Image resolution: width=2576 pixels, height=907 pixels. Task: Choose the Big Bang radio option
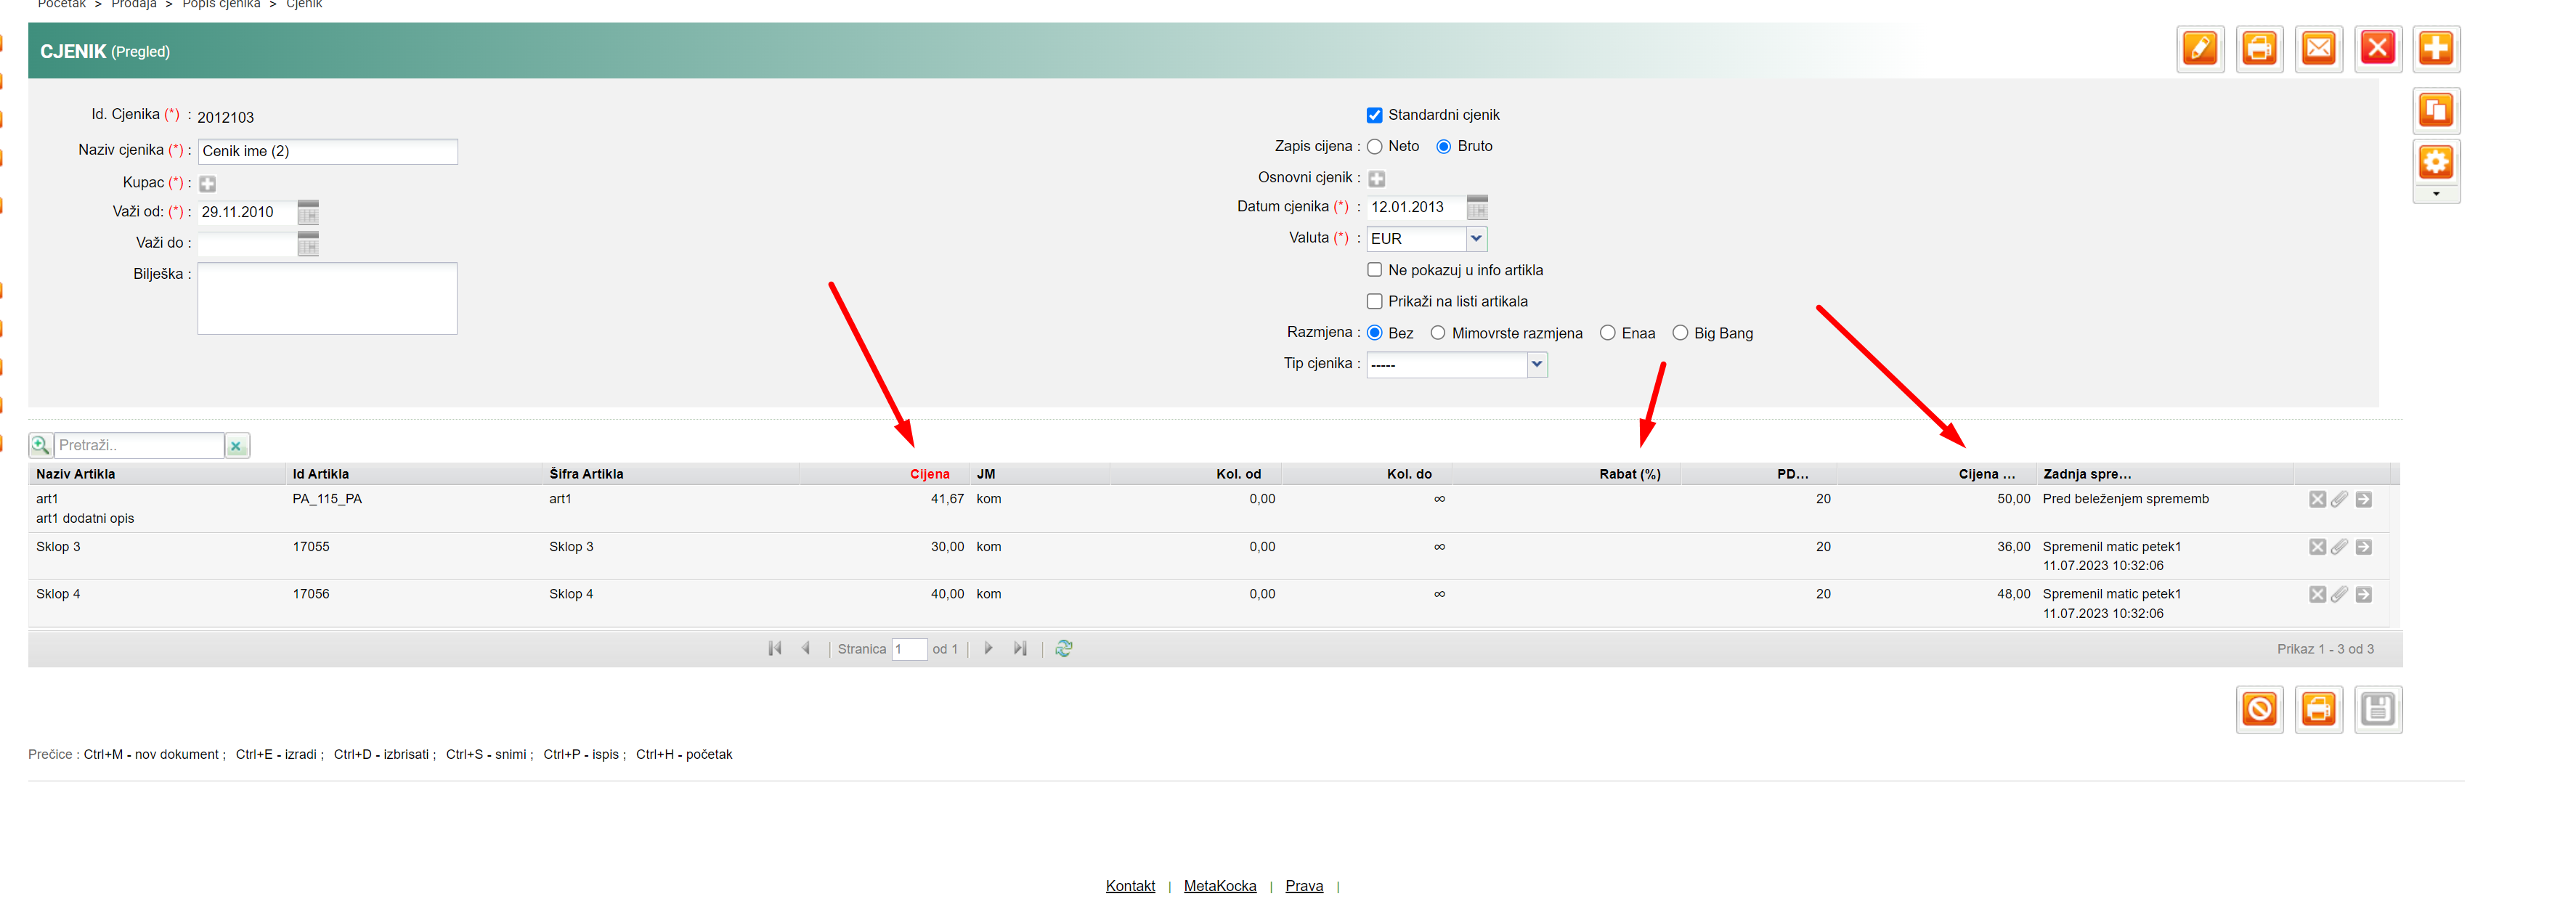(x=1679, y=334)
